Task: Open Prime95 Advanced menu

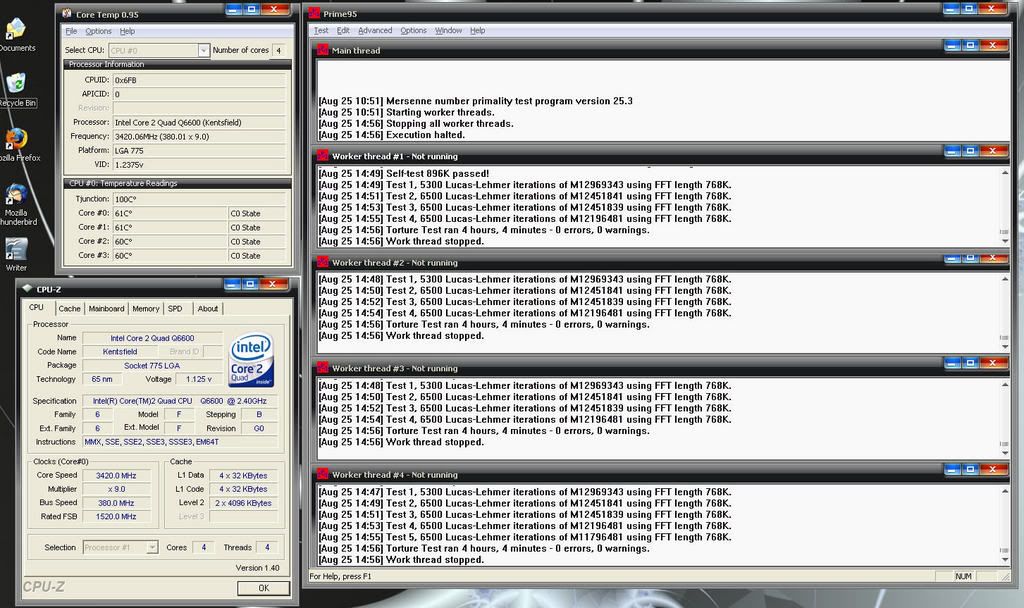Action: pyautogui.click(x=376, y=31)
